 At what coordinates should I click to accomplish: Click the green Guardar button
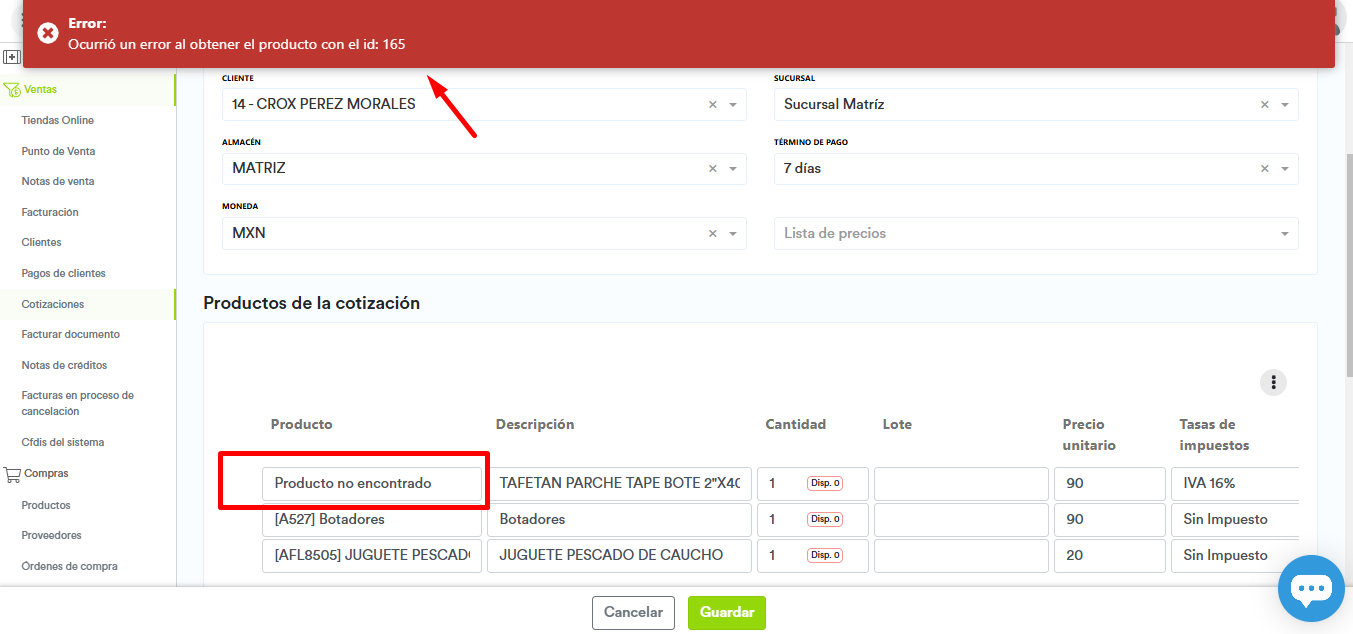pos(726,612)
